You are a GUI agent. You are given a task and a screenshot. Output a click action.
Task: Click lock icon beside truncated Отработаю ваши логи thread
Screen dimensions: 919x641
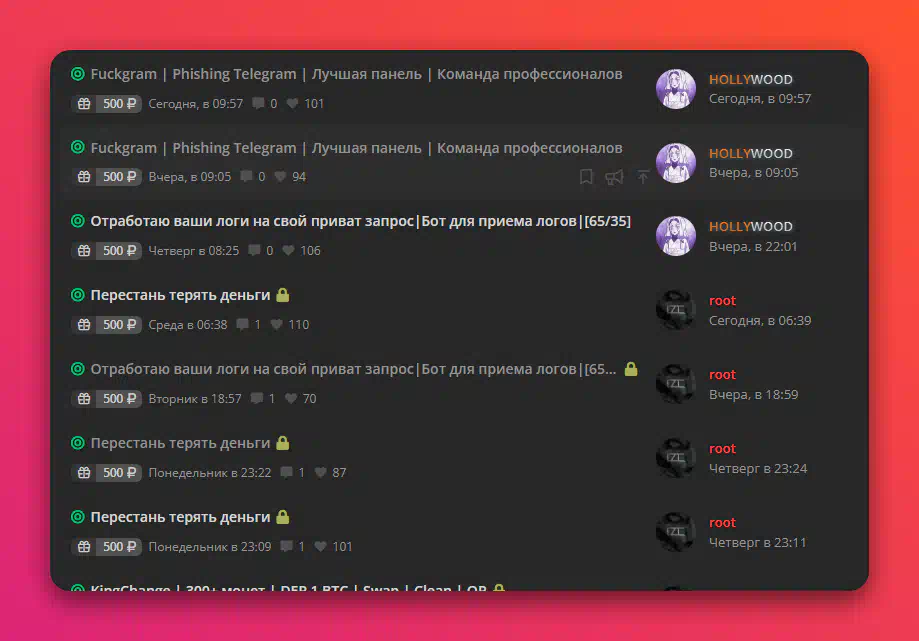point(631,369)
